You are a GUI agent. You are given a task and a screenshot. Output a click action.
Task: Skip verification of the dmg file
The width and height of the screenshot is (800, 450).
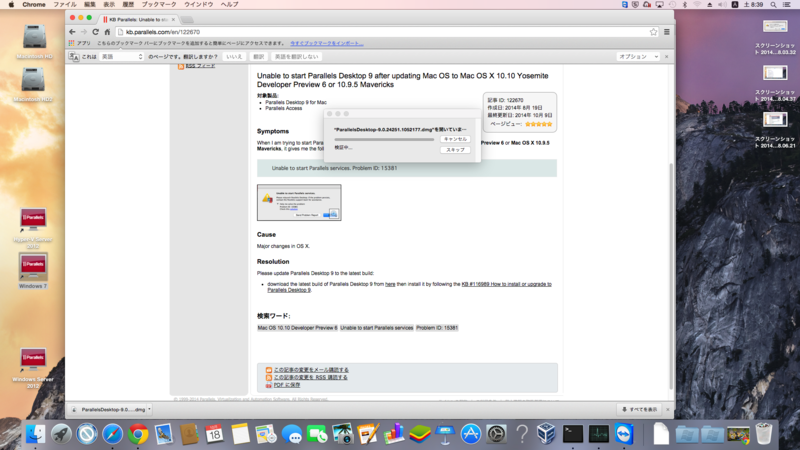[x=455, y=149]
